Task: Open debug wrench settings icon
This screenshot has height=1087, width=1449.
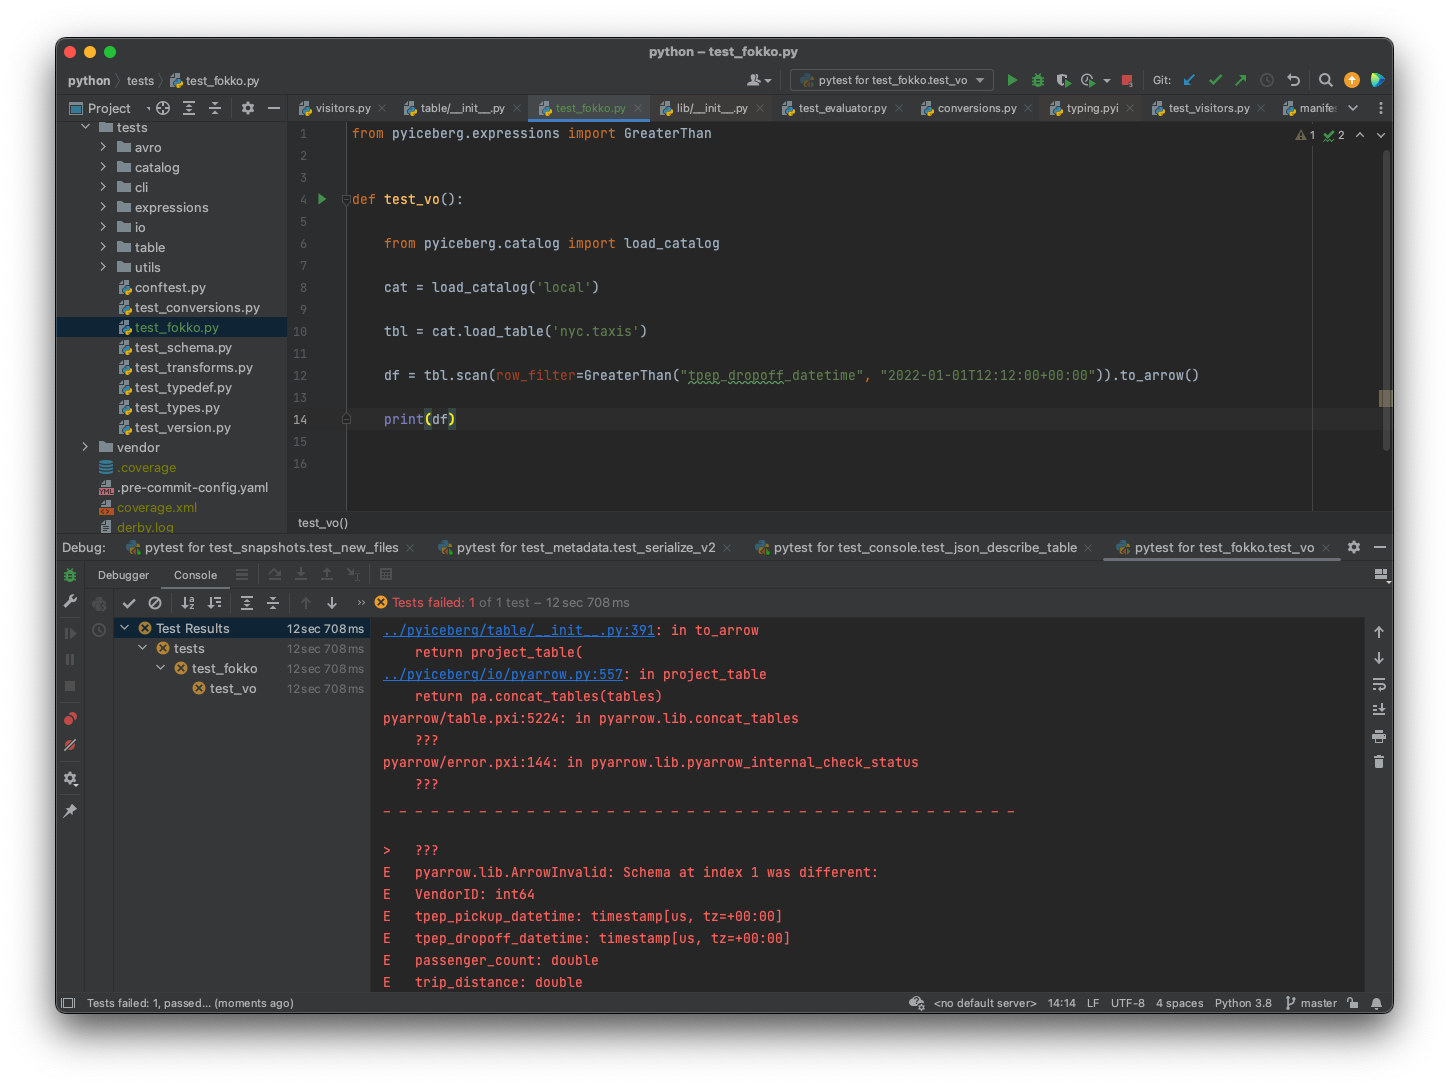Action: (70, 601)
